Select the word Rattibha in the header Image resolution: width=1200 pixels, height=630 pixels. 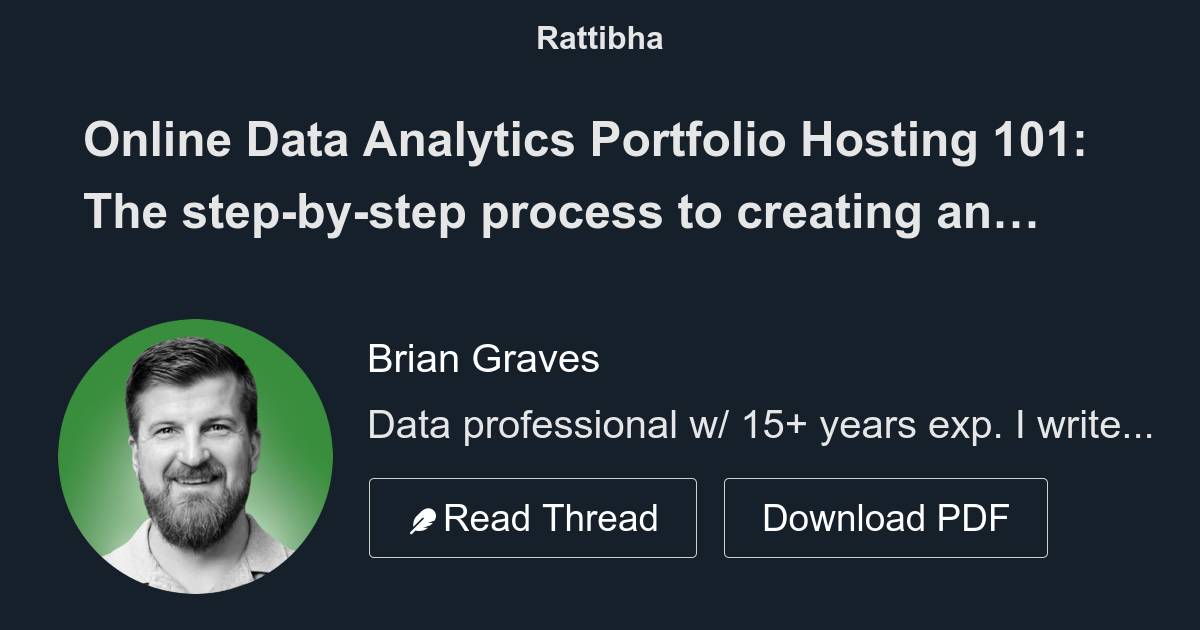(599, 38)
